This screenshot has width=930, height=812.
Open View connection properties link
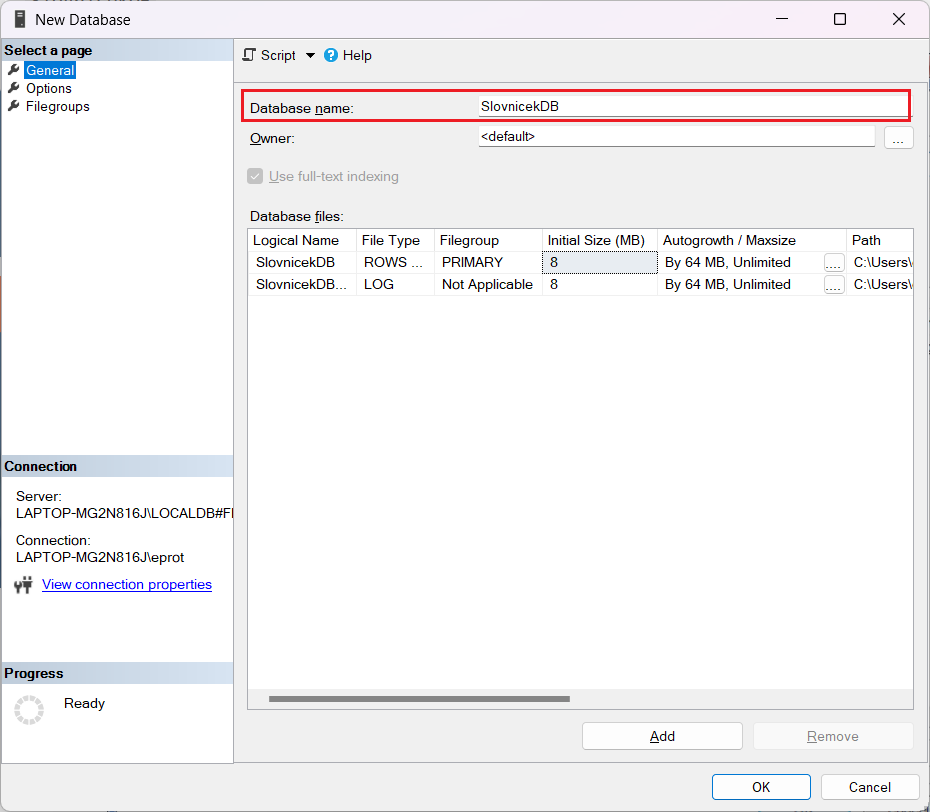point(126,584)
